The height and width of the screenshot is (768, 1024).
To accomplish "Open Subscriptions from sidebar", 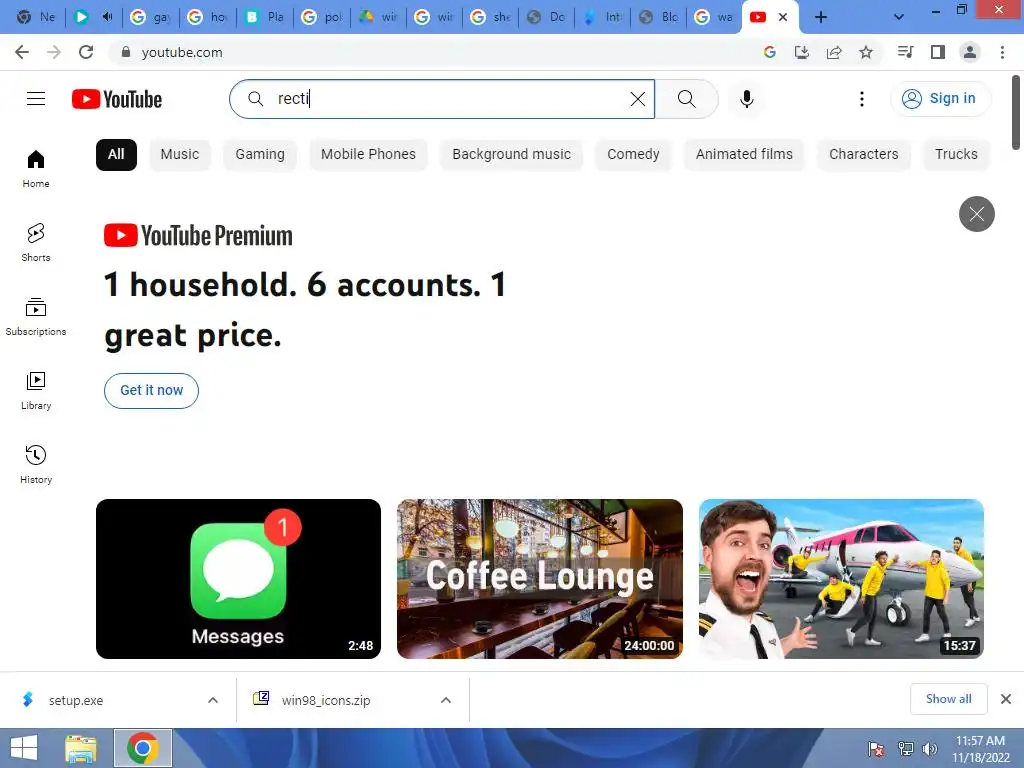I will pyautogui.click(x=36, y=316).
